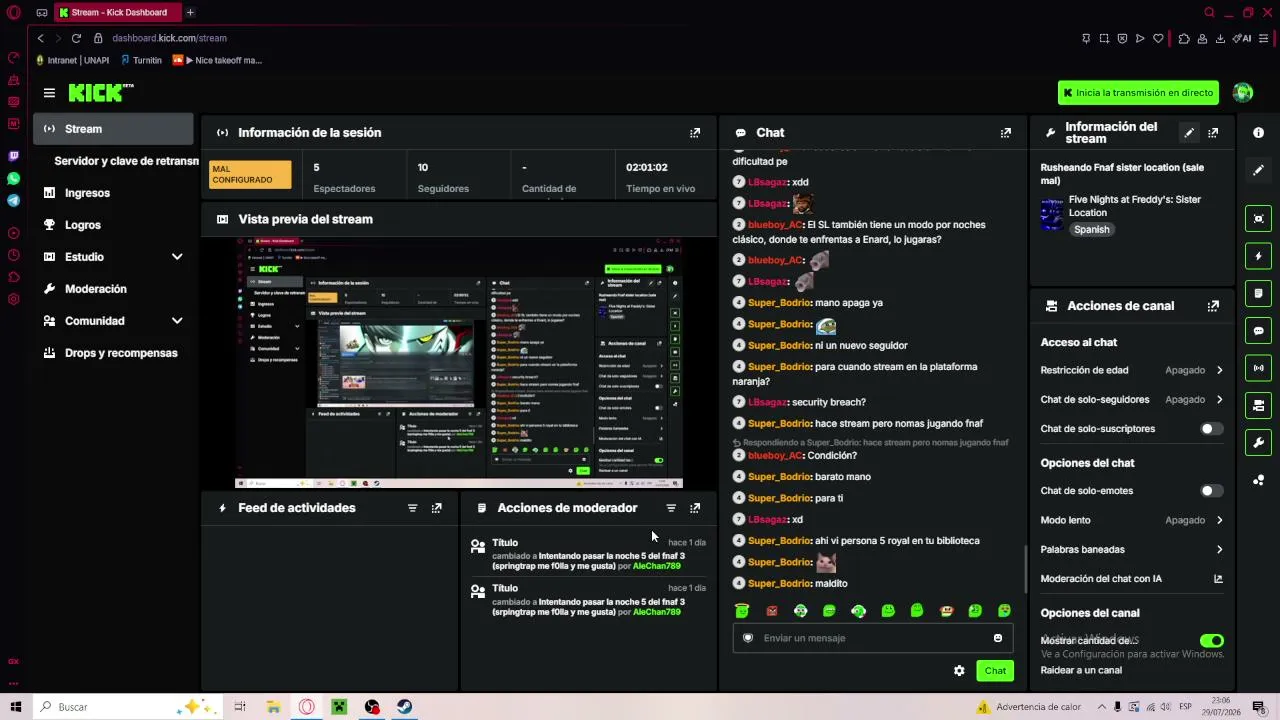Send message with the Chat button
The image size is (1280, 720).
(x=995, y=671)
